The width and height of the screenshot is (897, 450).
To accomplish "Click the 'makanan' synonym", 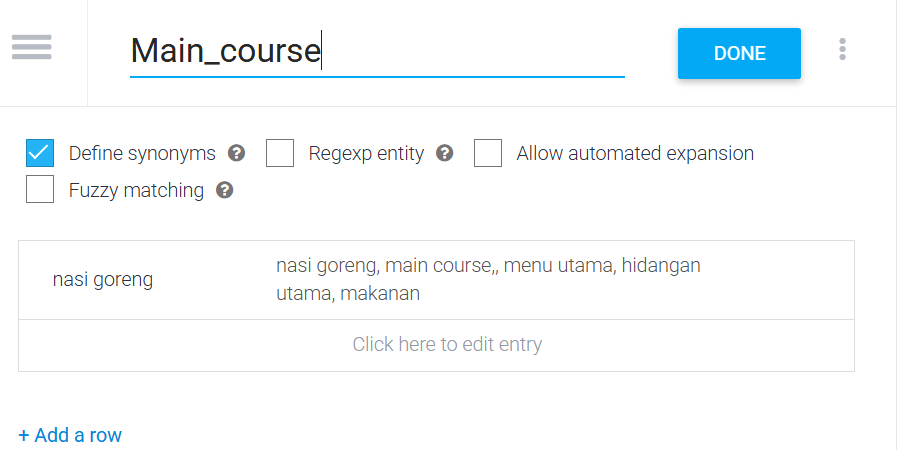I will pyautogui.click(x=379, y=294).
